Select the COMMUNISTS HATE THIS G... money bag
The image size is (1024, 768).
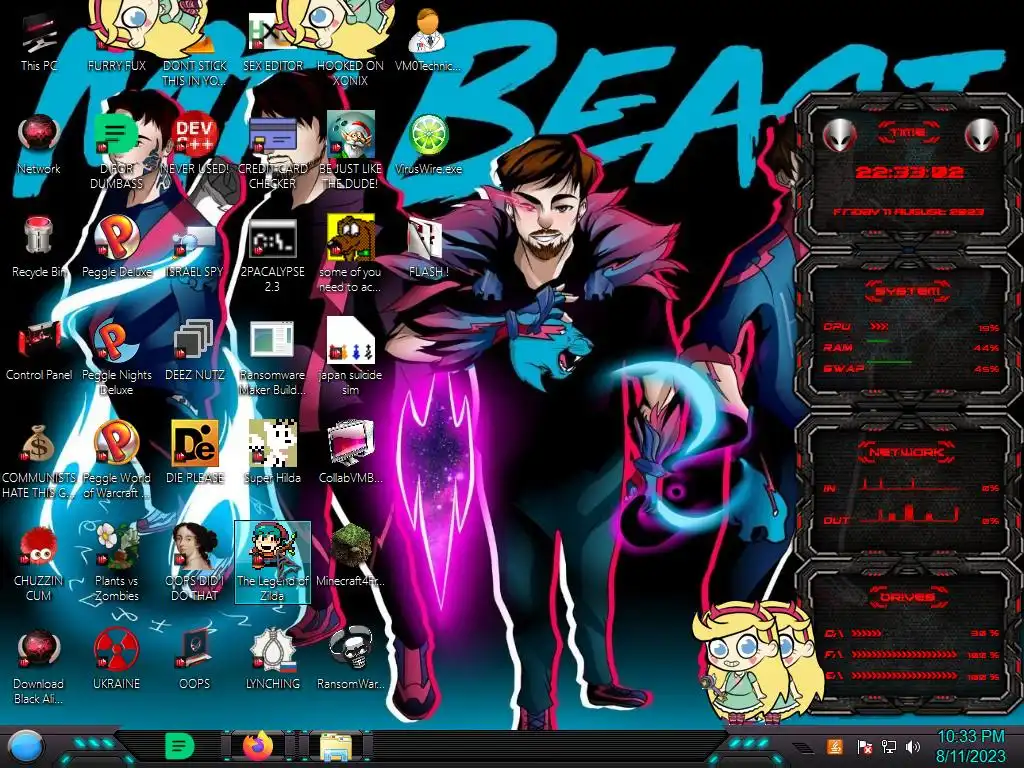(x=39, y=460)
